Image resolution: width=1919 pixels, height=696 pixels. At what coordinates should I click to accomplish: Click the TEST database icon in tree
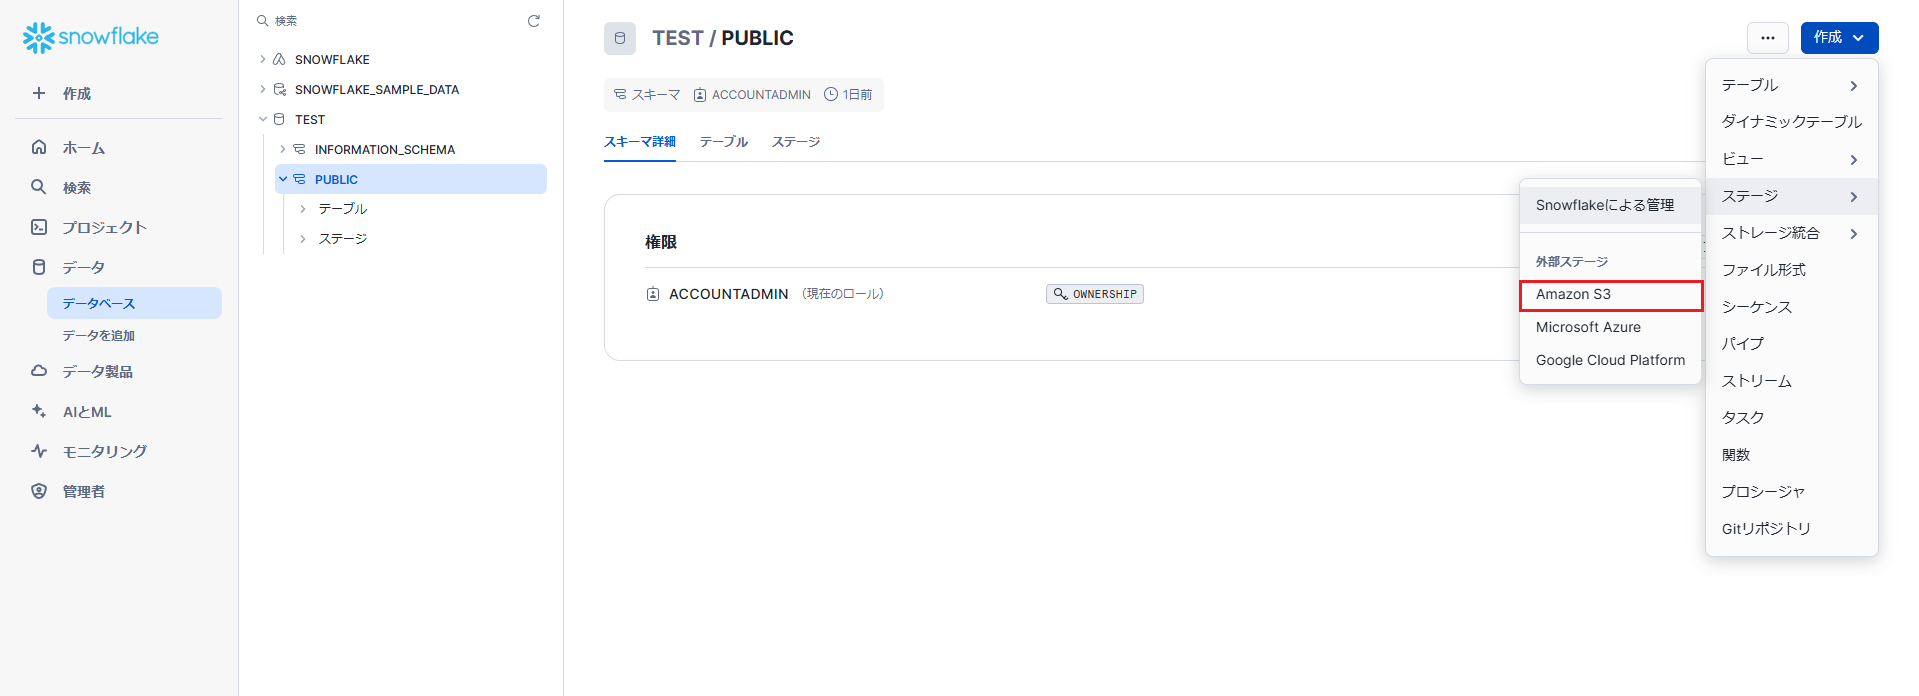pos(280,119)
